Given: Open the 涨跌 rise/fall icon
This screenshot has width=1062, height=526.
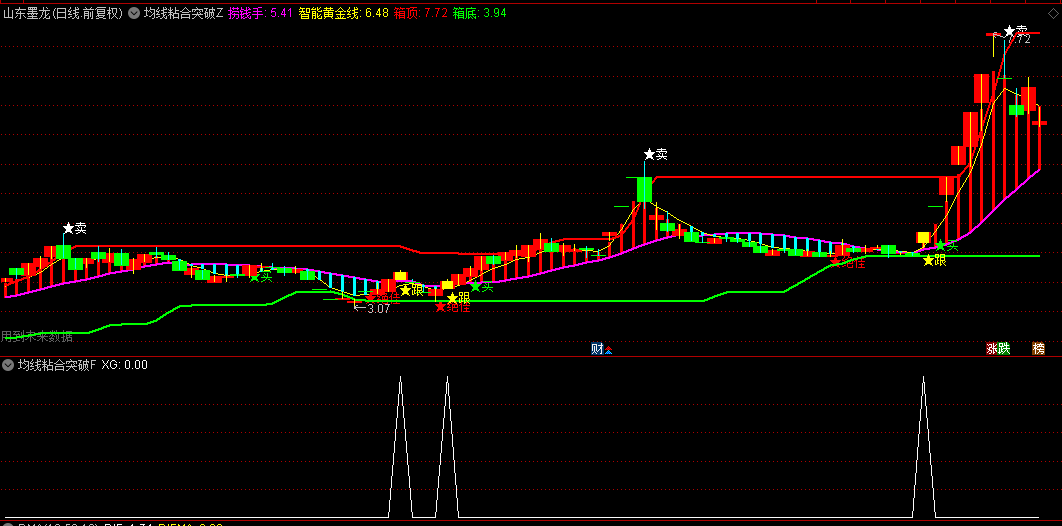Looking at the screenshot, I should pyautogui.click(x=998, y=349).
